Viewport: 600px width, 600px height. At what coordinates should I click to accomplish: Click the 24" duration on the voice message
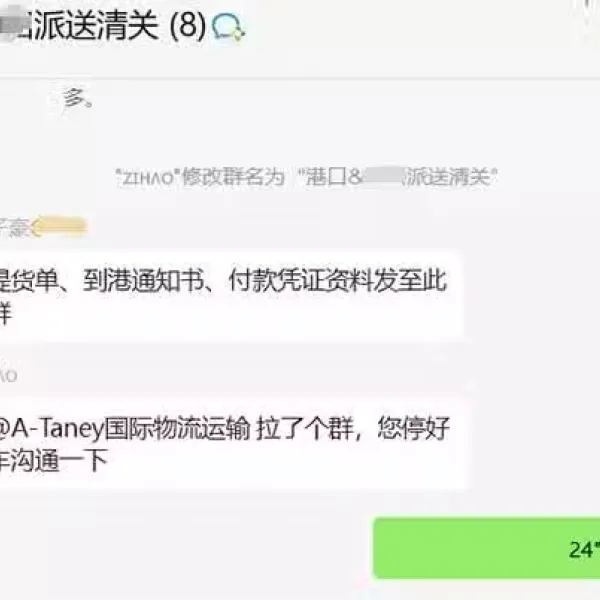[584, 549]
